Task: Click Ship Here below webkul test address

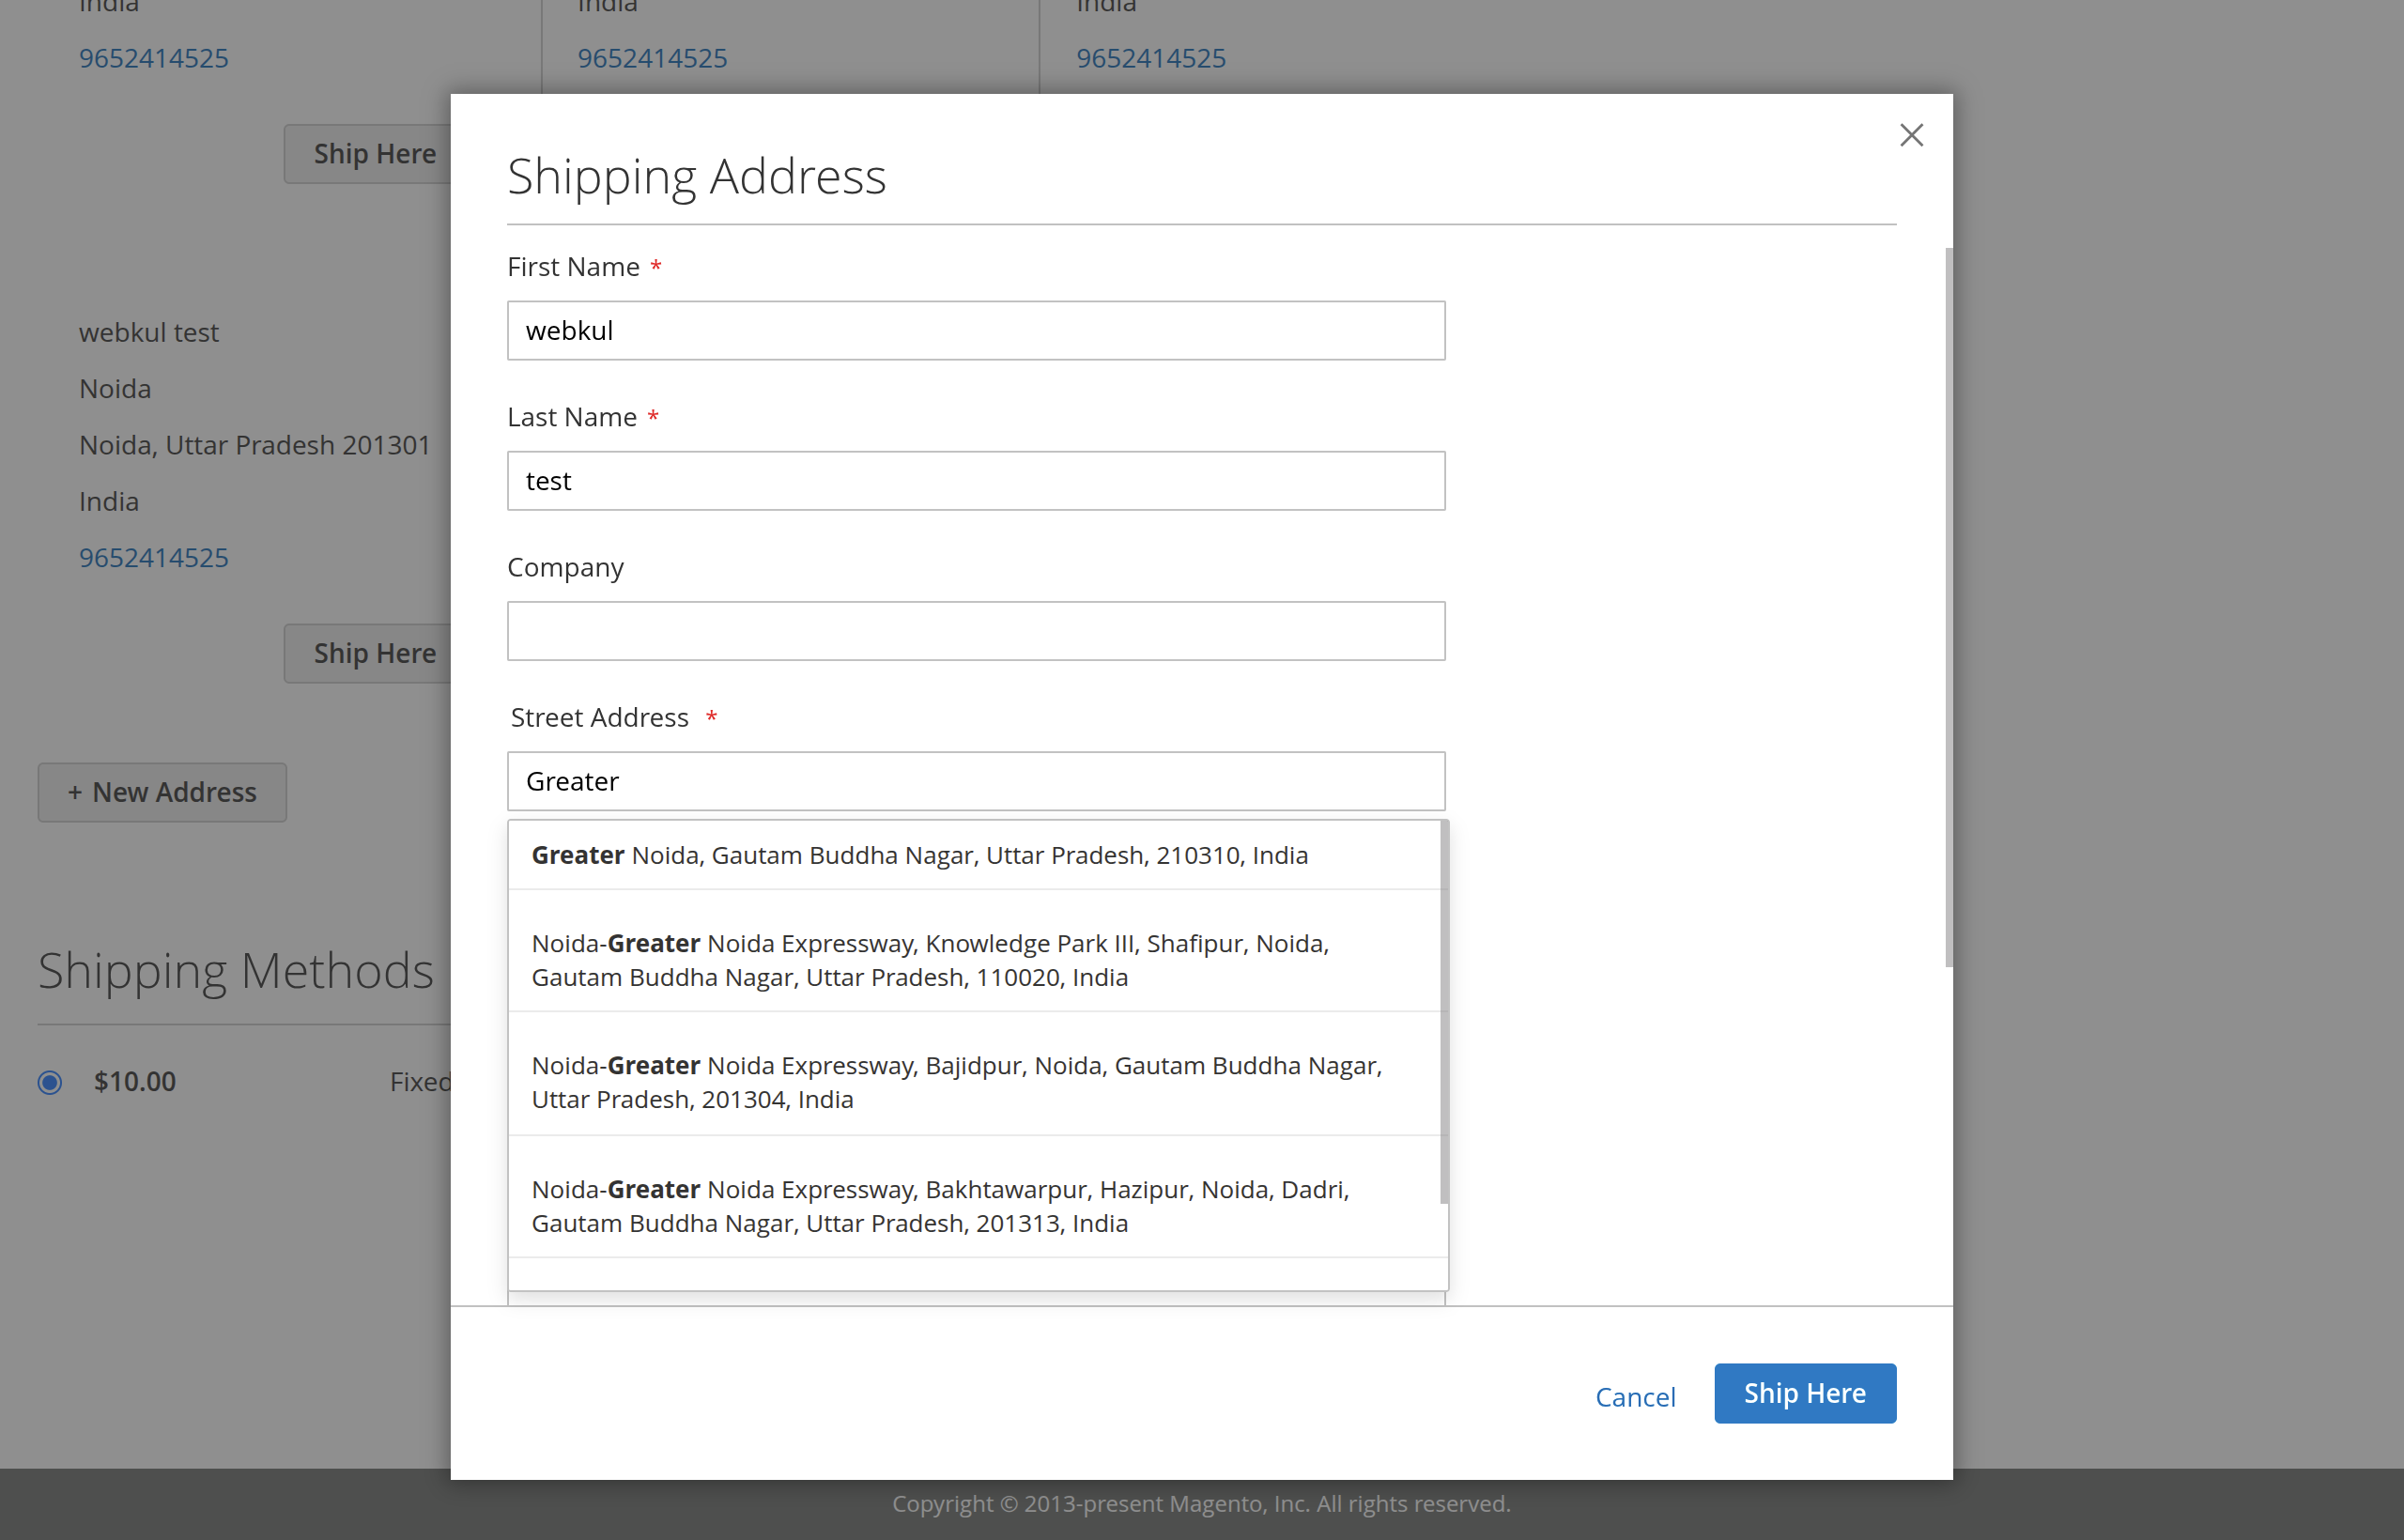Action: point(367,653)
